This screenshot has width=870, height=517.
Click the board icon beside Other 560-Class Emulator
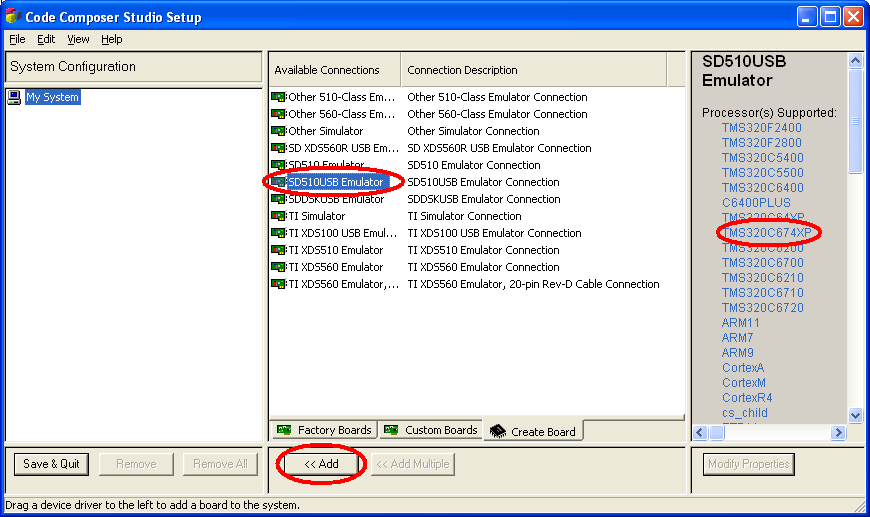pos(278,114)
